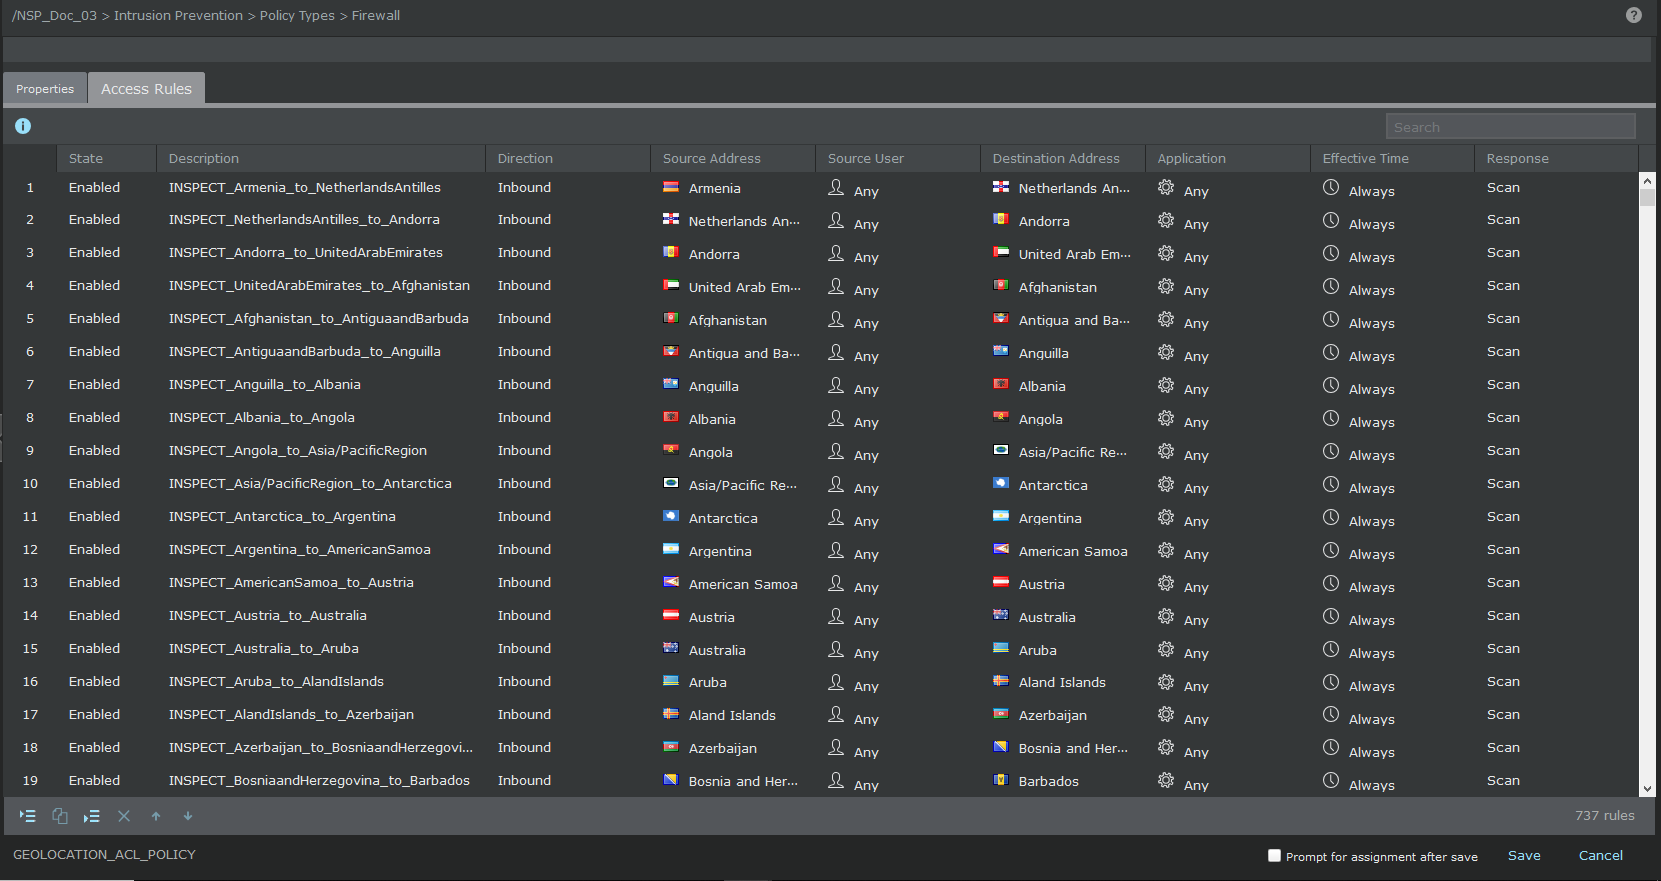
Task: Click the American Samoa destination in rule 12
Action: pos(1073,552)
